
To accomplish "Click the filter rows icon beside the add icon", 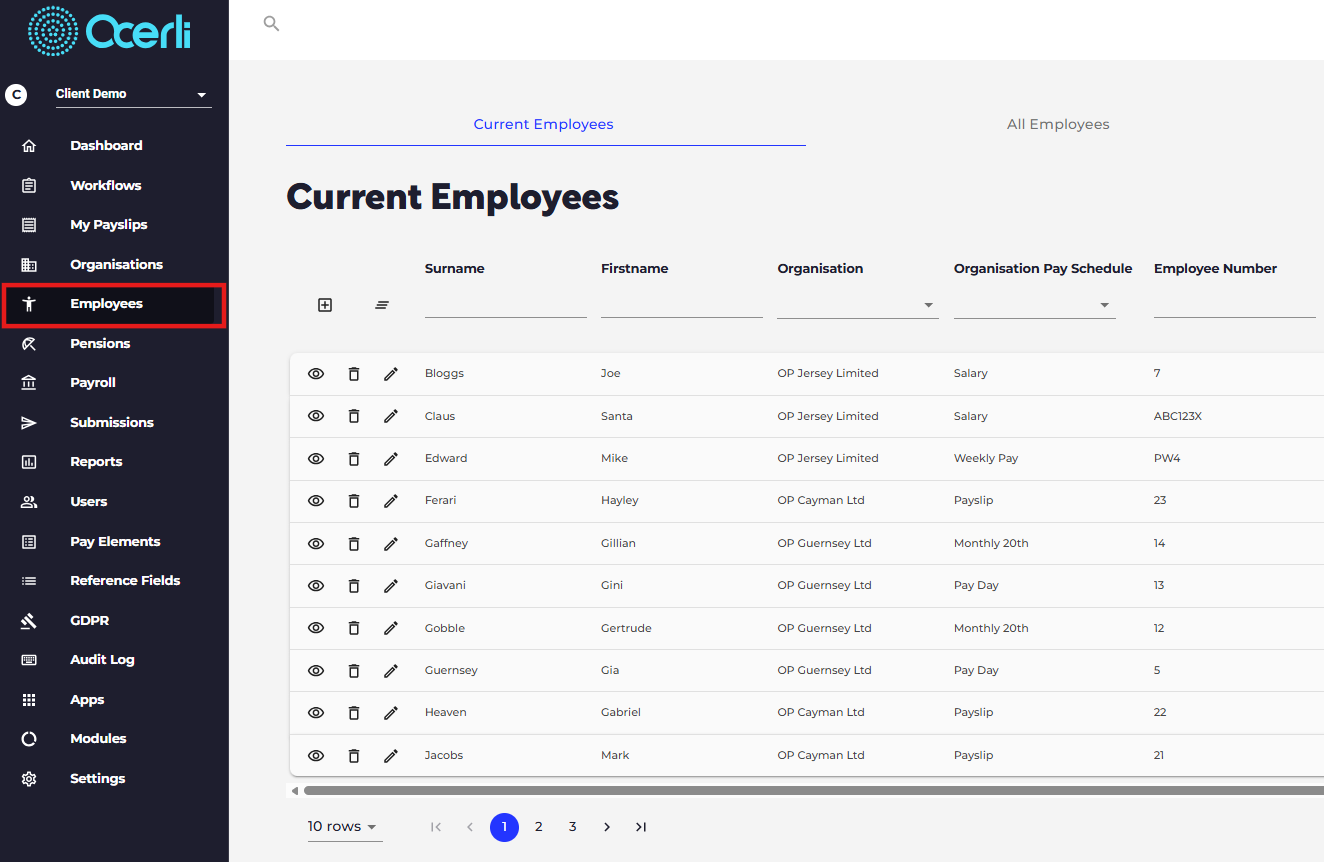I will pyautogui.click(x=382, y=305).
